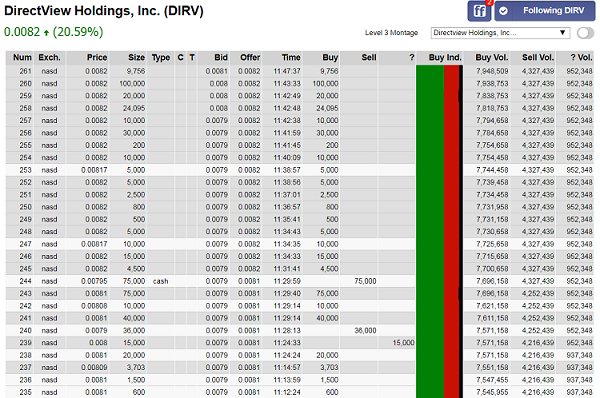Click price 0.00809 in row 237
The height and width of the screenshot is (398, 600).
pyautogui.click(x=94, y=368)
